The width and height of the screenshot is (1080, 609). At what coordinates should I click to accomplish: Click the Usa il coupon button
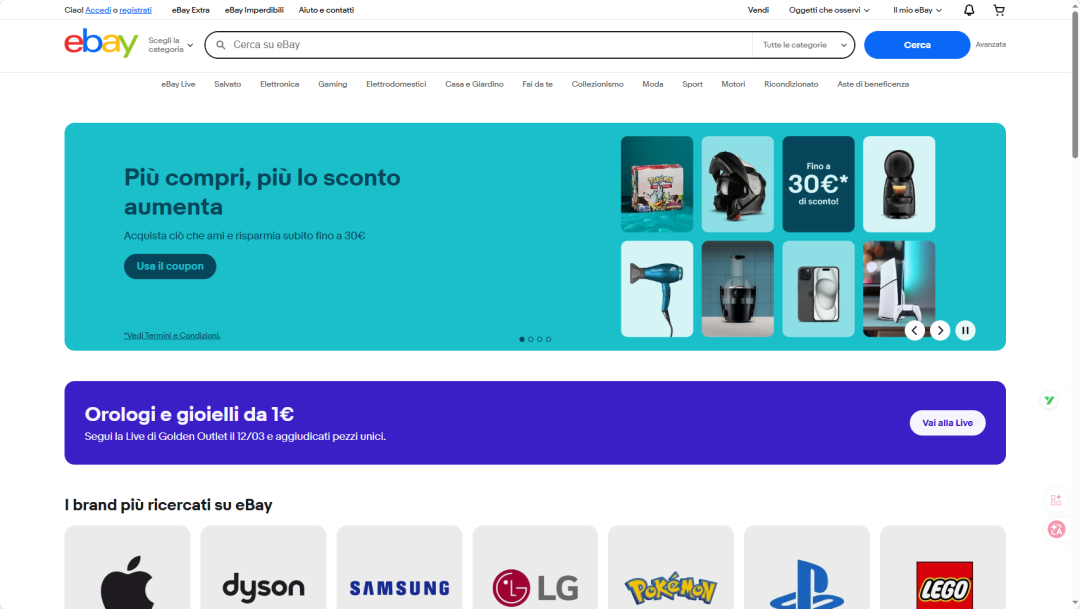coord(170,267)
